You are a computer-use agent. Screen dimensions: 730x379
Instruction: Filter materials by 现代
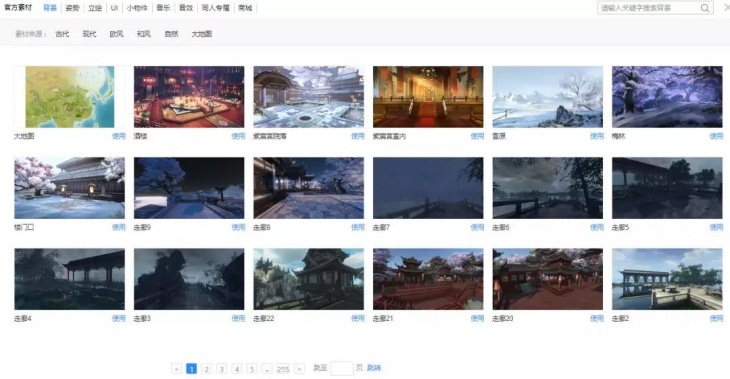click(89, 34)
